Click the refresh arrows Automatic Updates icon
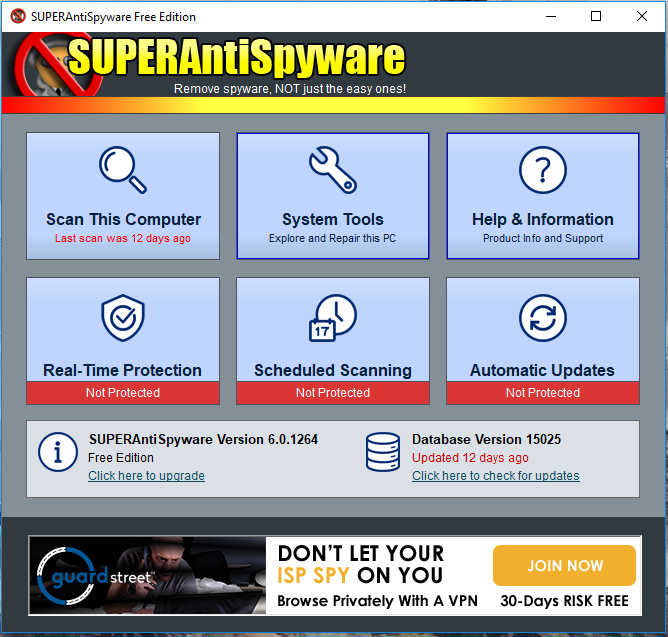 pos(543,318)
